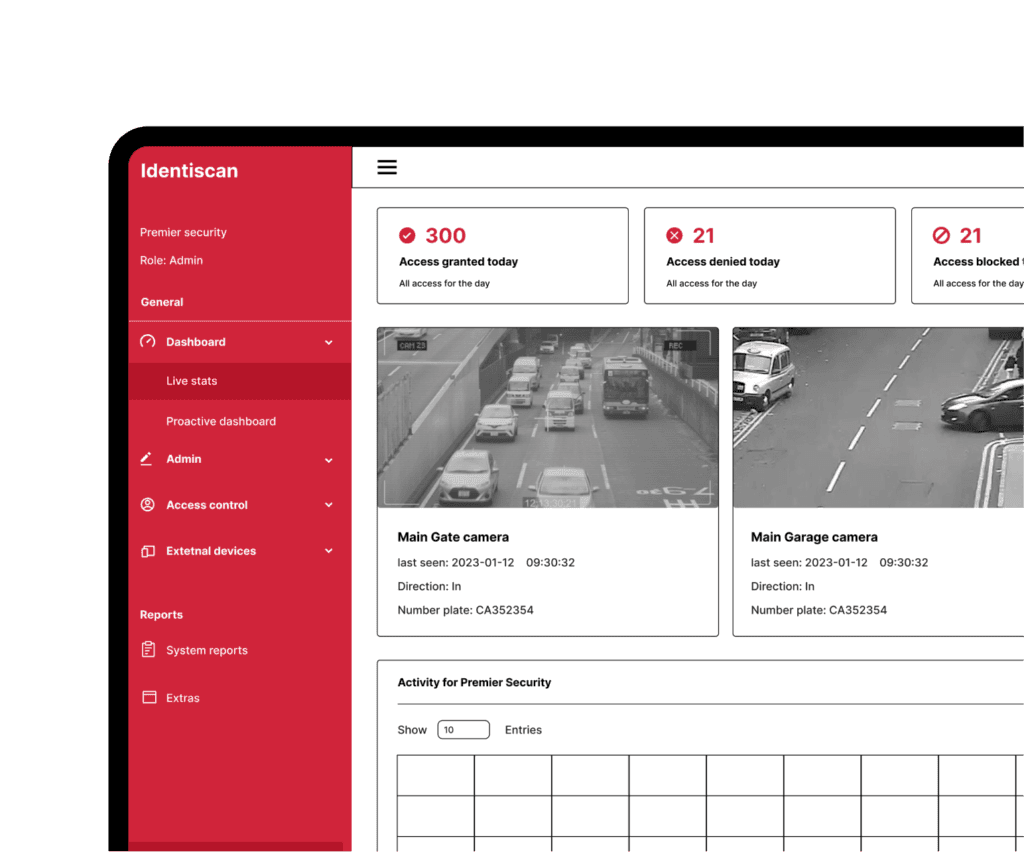Click the Extras window icon
The width and height of the screenshot is (1024, 852).
[x=150, y=697]
